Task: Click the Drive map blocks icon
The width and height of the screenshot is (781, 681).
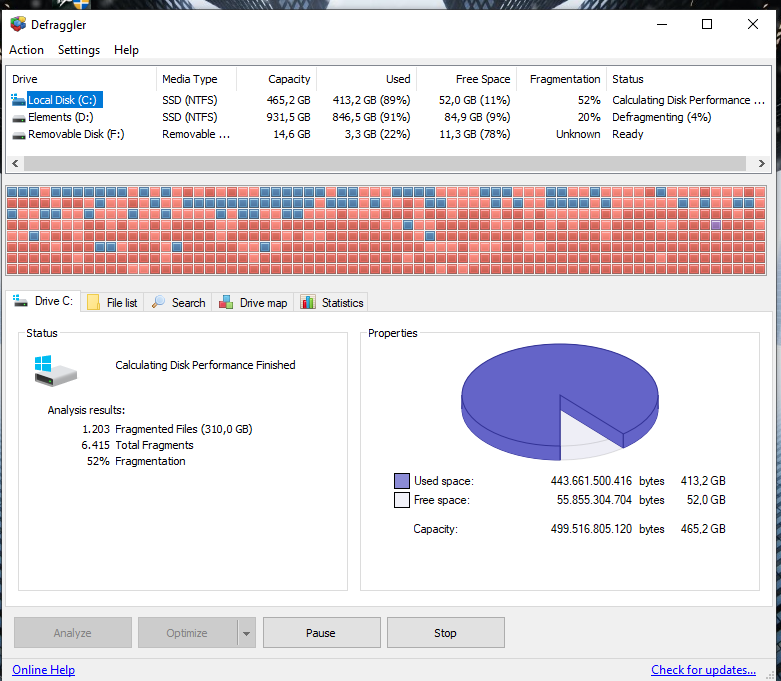Action: (226, 302)
